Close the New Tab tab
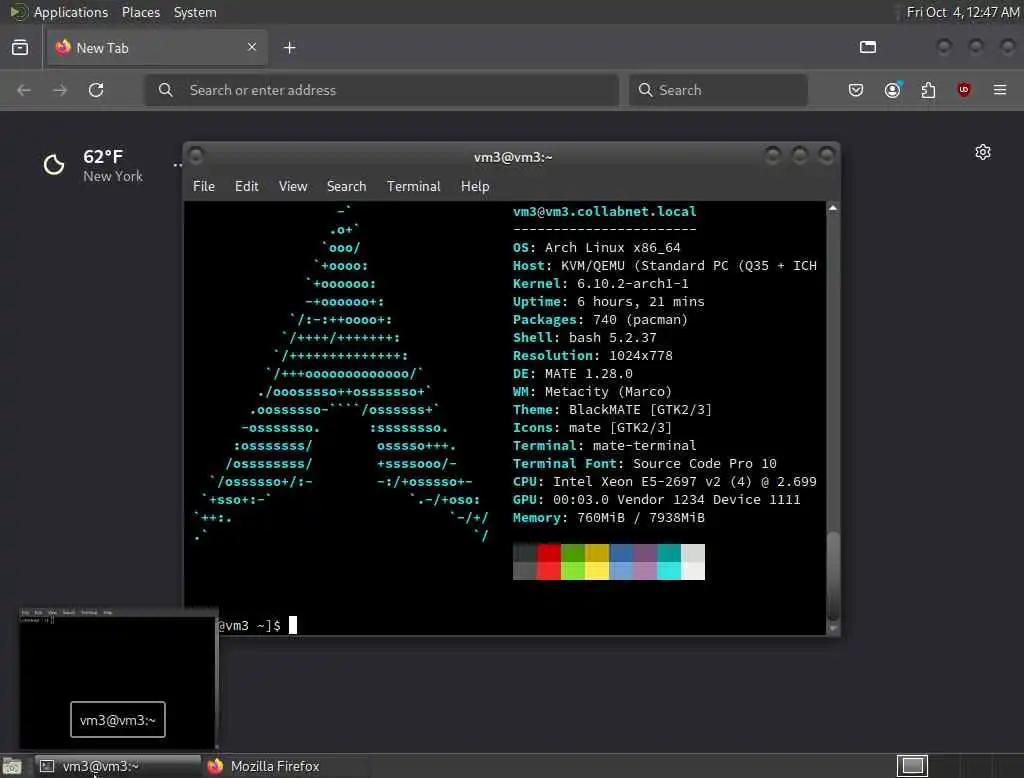Image resolution: width=1024 pixels, height=778 pixels. [x=252, y=47]
